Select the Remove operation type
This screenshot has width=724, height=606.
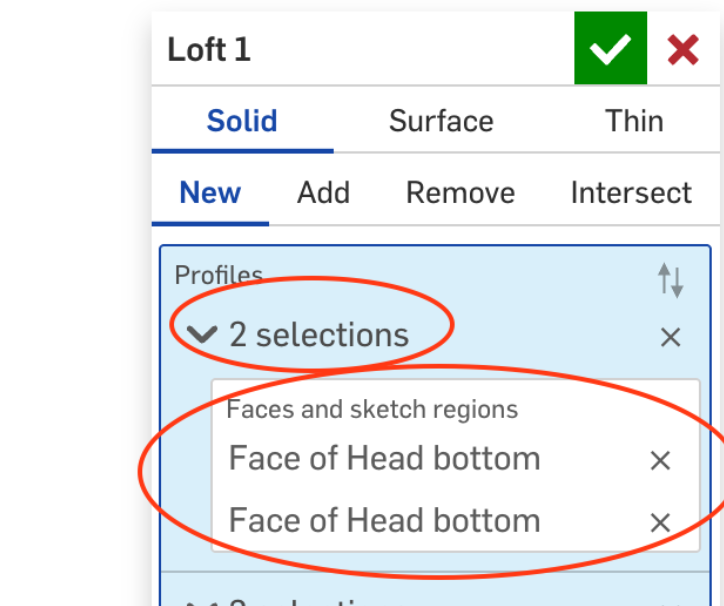pyautogui.click(x=460, y=192)
